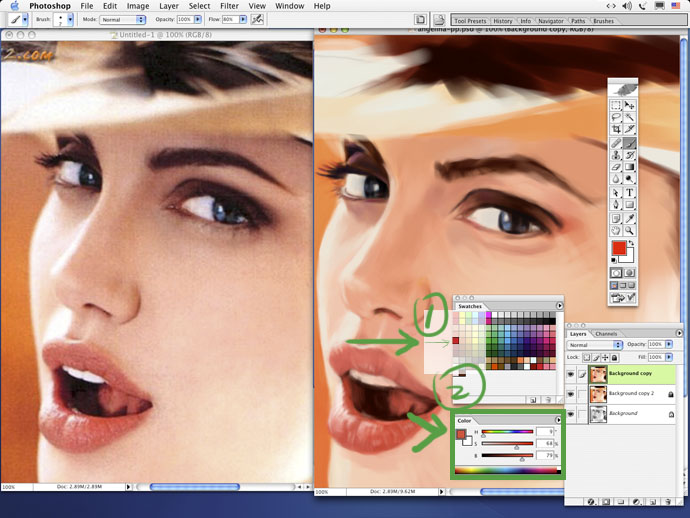Viewport: 690px width, 518px height.
Task: Open the Layers panel menu
Action: point(679,333)
